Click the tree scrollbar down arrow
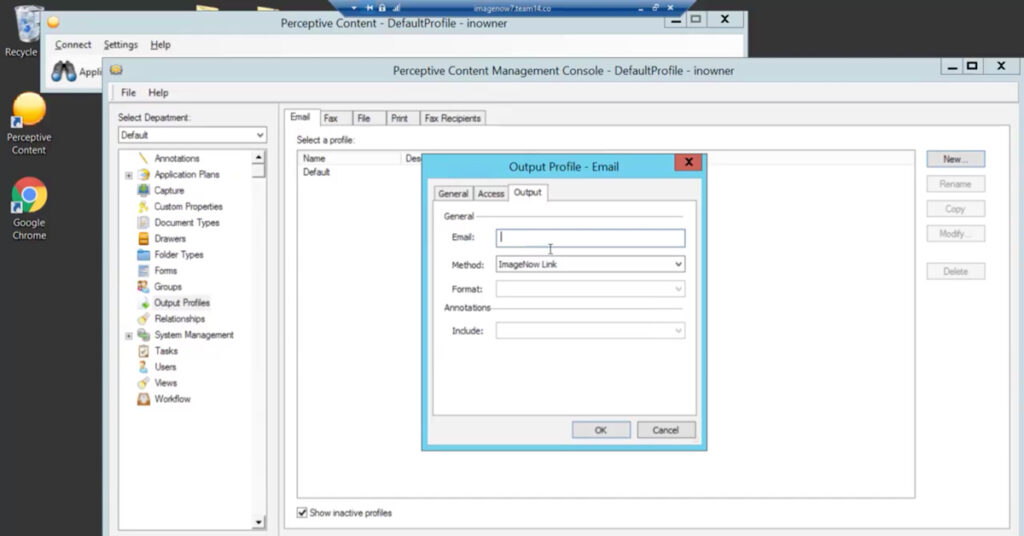This screenshot has height=536, width=1024. tap(259, 522)
